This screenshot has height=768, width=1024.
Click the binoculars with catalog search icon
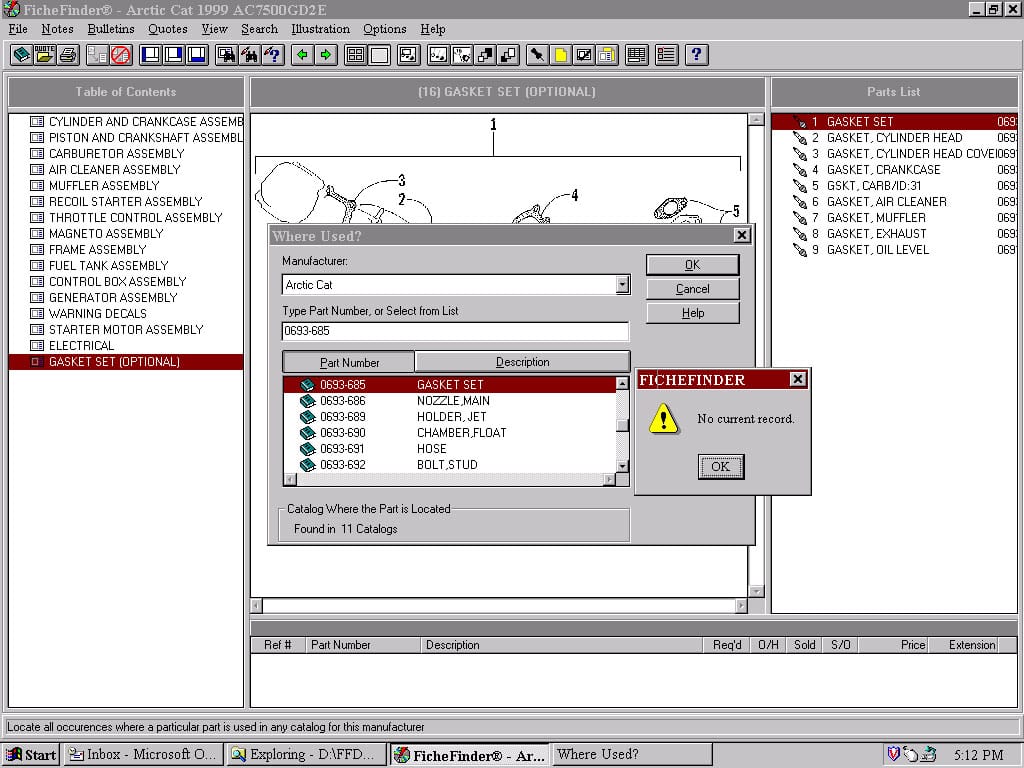click(227, 55)
